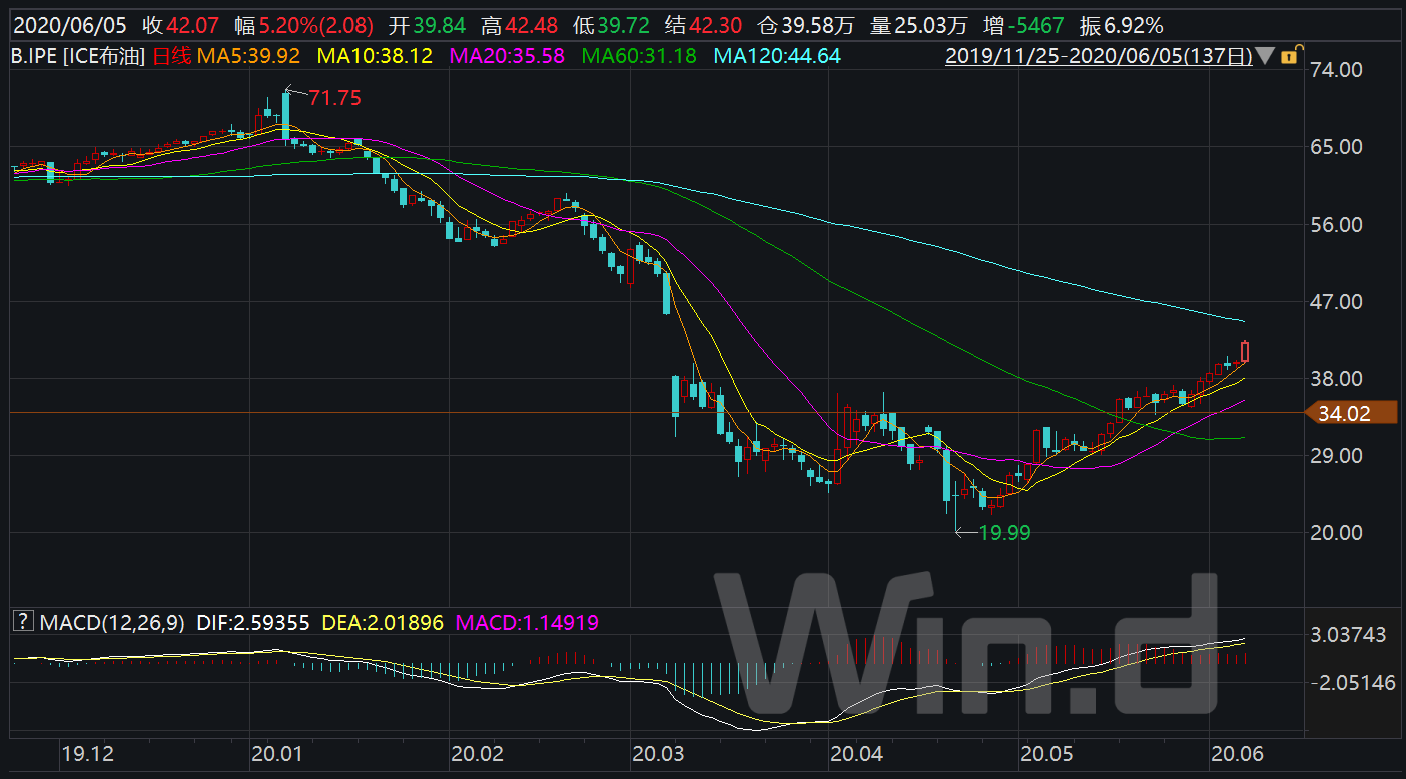Image resolution: width=1406 pixels, height=779 pixels.
Task: Click the DEA:2.01896 value
Action: pos(381,623)
